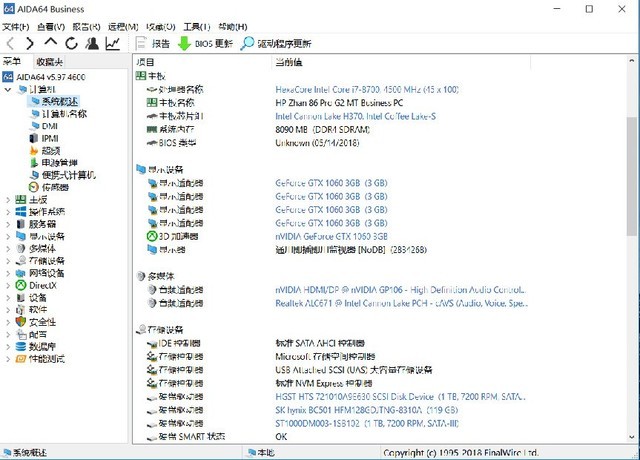Viewport: 640px width, 460px height.
Task: Click the 传感器 sensor gauge icon
Action: [34, 187]
